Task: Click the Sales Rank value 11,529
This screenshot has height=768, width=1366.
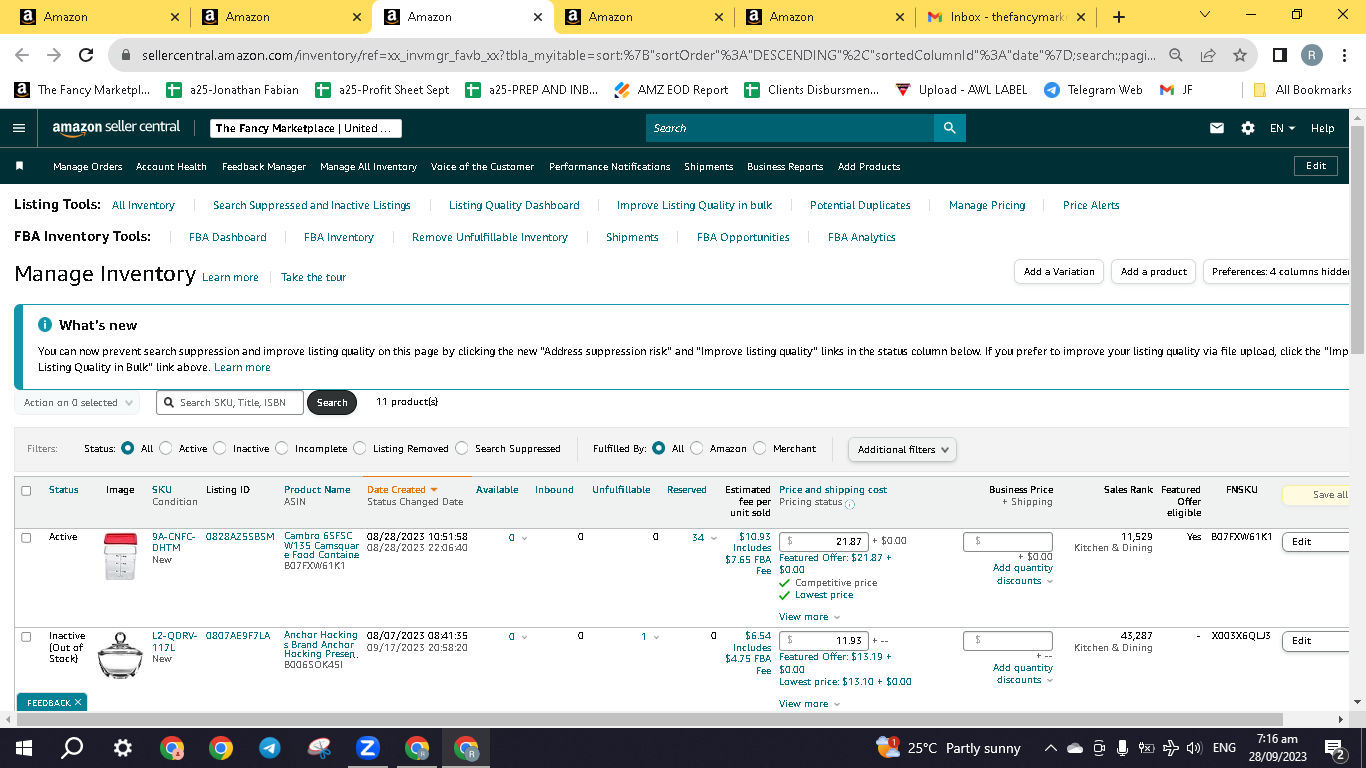Action: click(x=1136, y=537)
